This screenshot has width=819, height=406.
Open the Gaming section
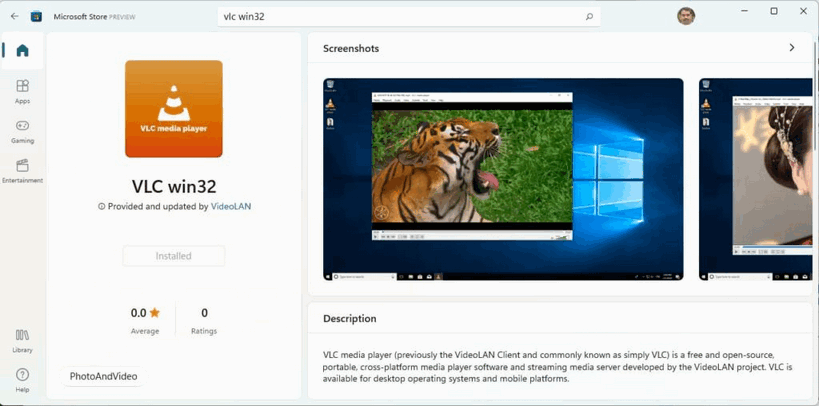tap(22, 132)
